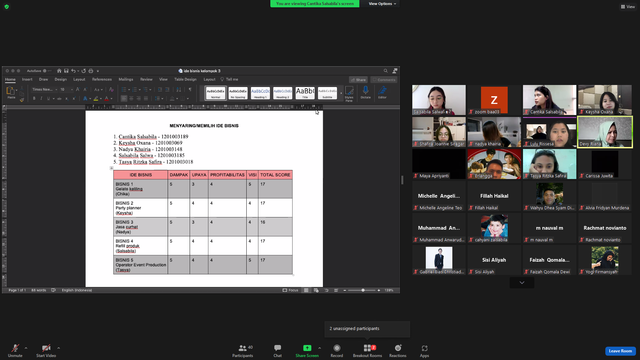Switch to Print Layout view in Word's status bar

point(306,290)
